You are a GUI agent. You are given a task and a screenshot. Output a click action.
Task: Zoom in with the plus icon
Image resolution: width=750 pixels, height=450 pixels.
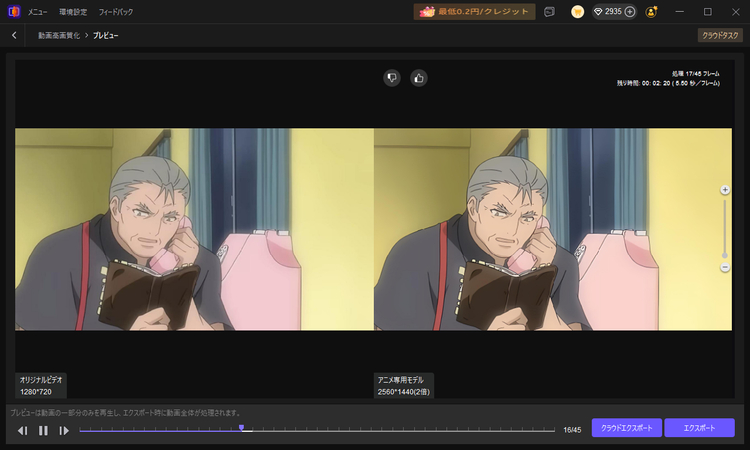point(725,190)
